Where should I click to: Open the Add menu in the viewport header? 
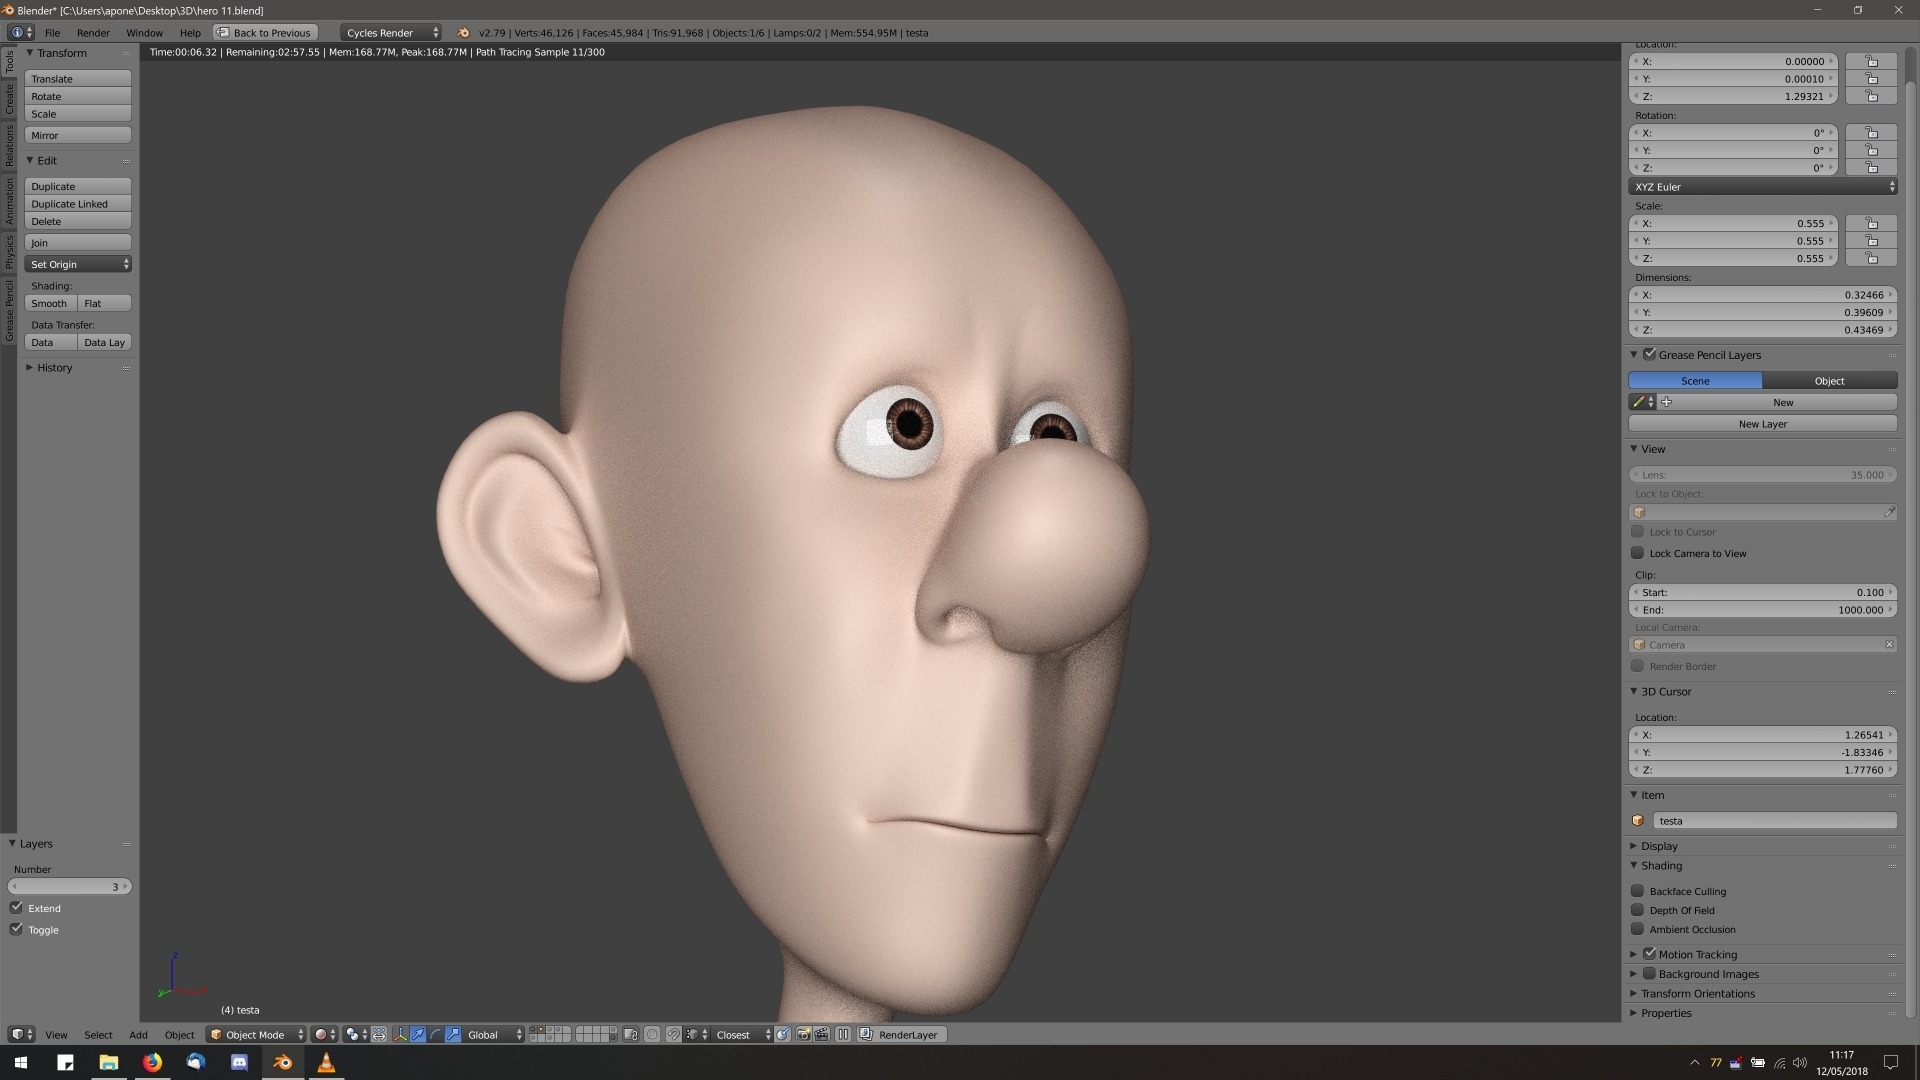tap(138, 1035)
